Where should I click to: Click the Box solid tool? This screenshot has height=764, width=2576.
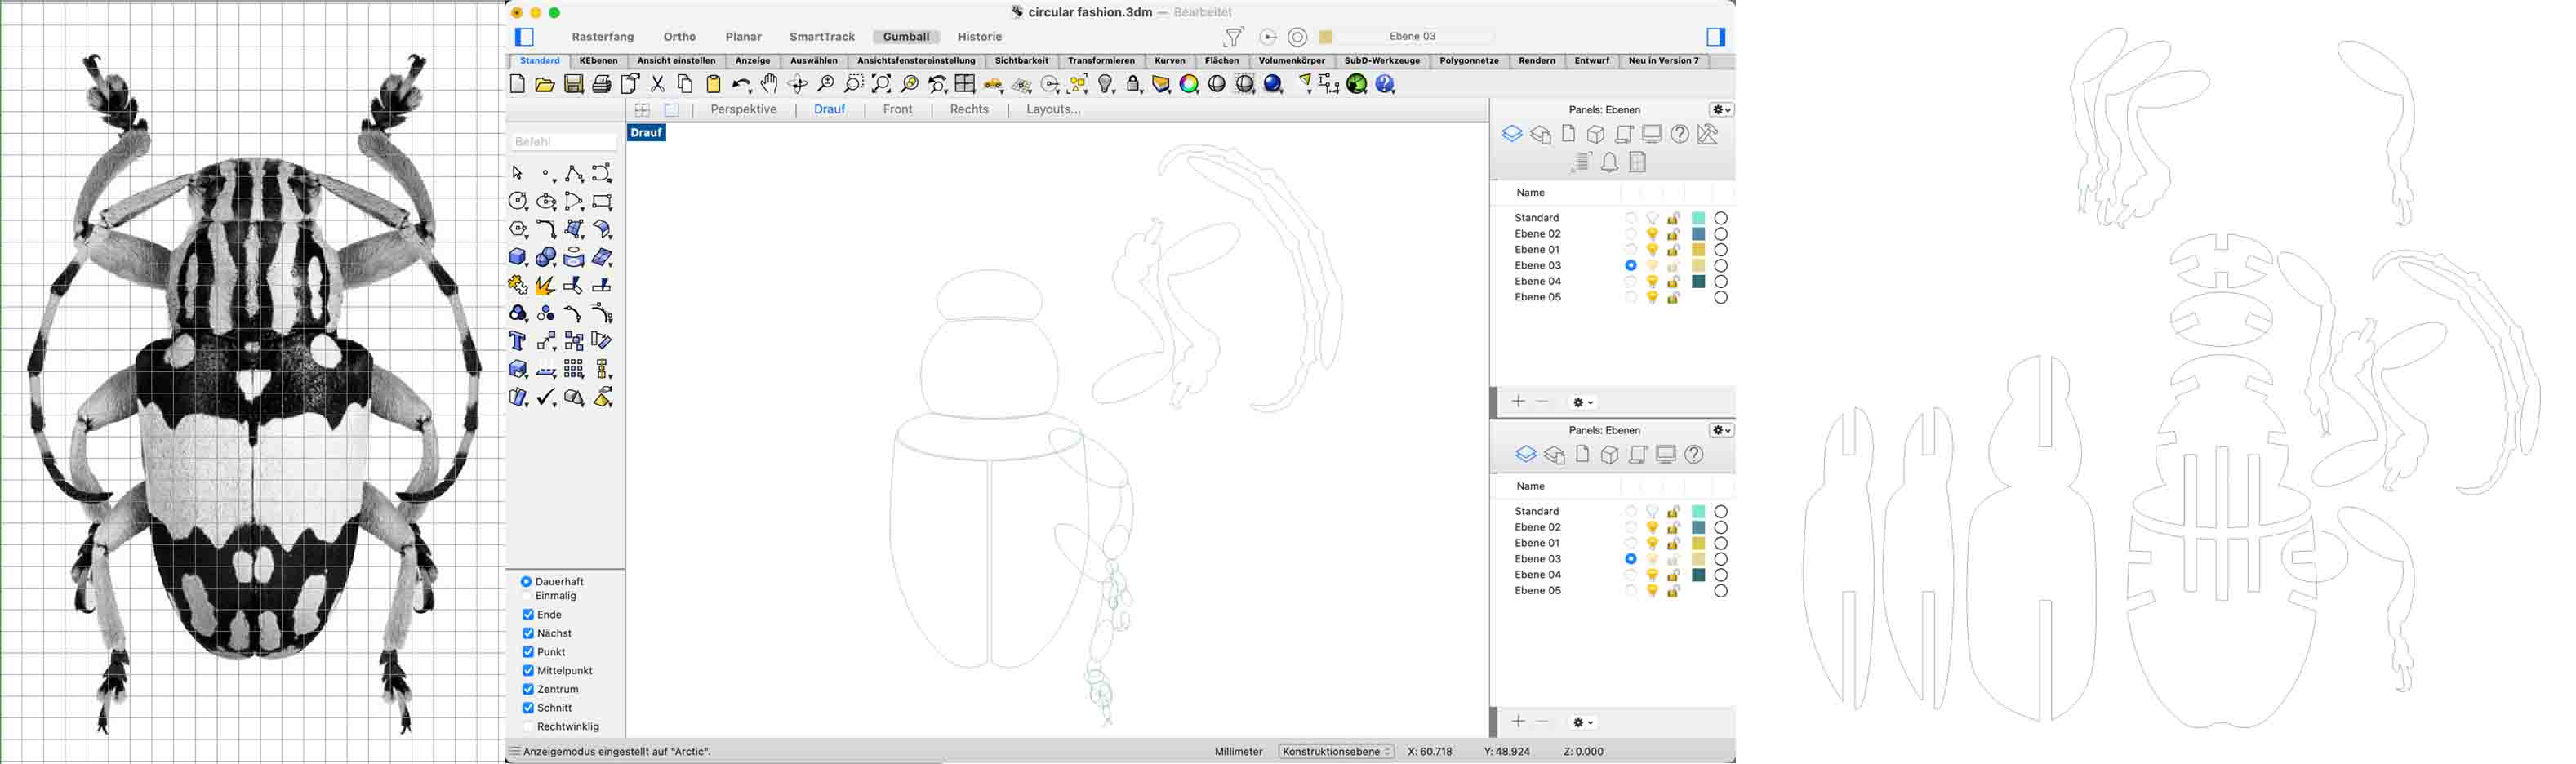(517, 258)
